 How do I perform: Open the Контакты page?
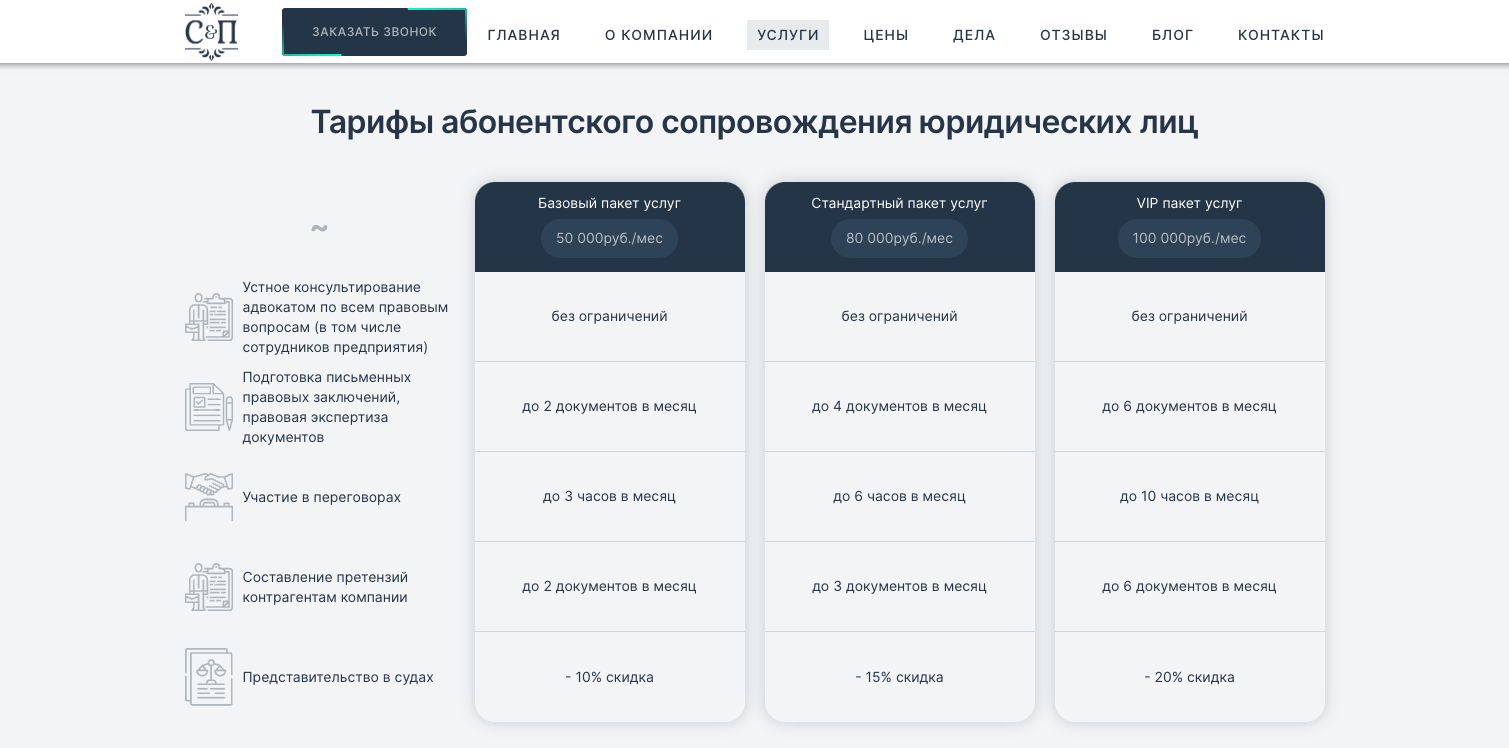point(1281,35)
